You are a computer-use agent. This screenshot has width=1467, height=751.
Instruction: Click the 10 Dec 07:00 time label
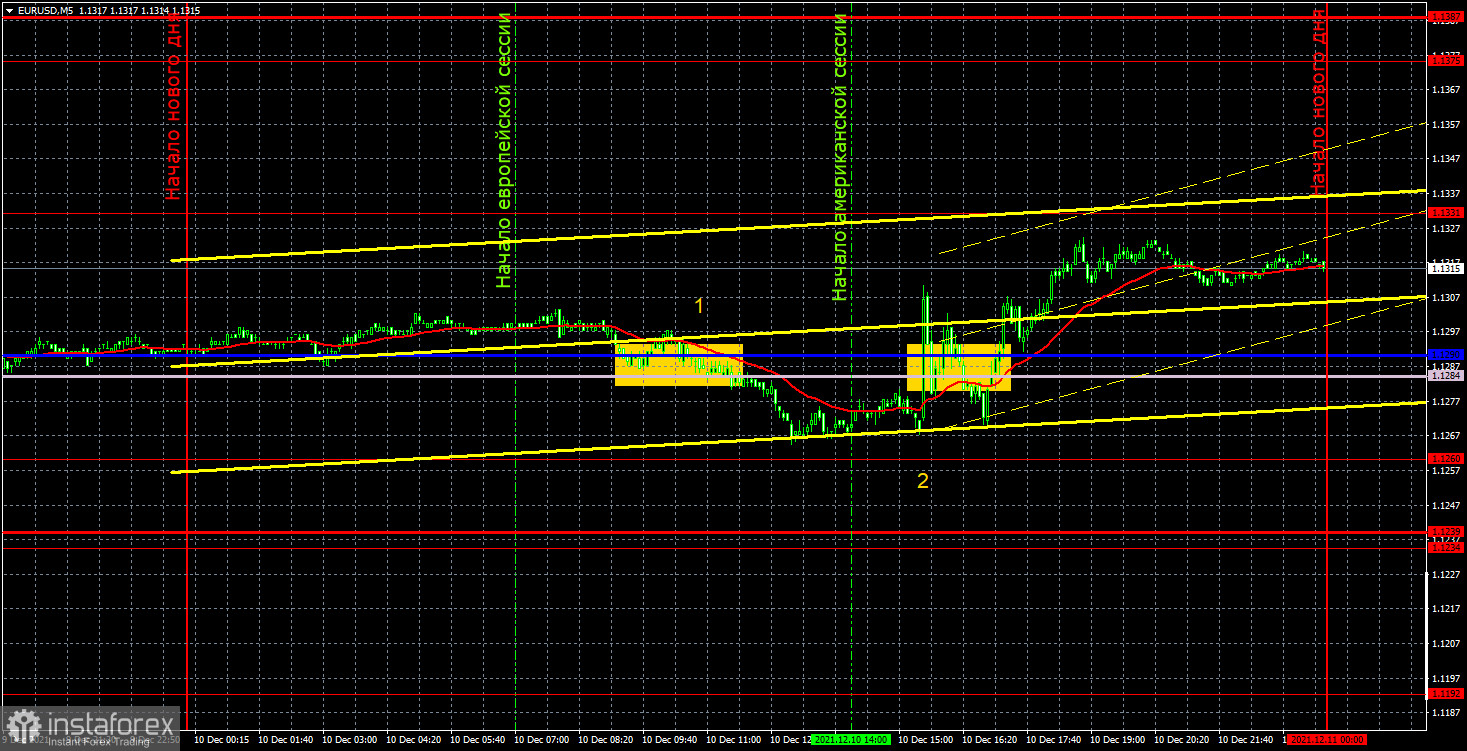pyautogui.click(x=542, y=740)
